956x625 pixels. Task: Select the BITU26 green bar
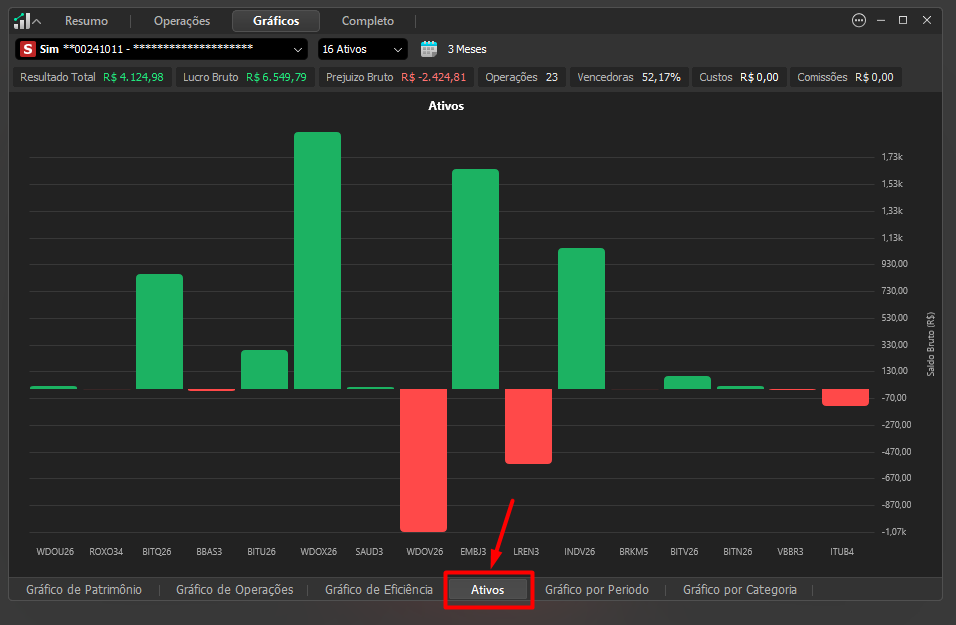pos(265,370)
